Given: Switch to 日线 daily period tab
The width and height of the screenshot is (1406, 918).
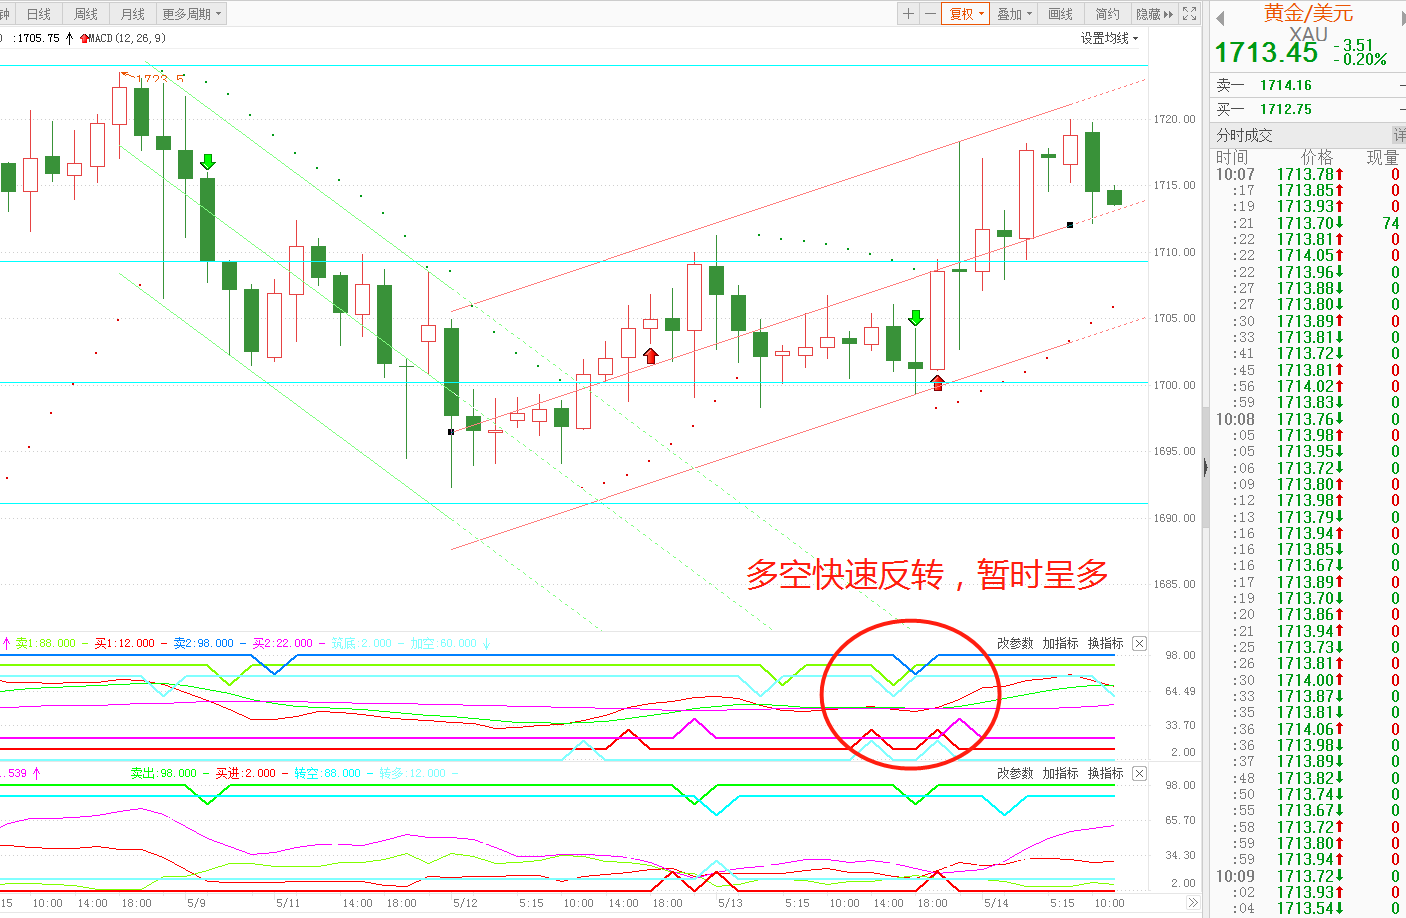Looking at the screenshot, I should click(x=39, y=14).
